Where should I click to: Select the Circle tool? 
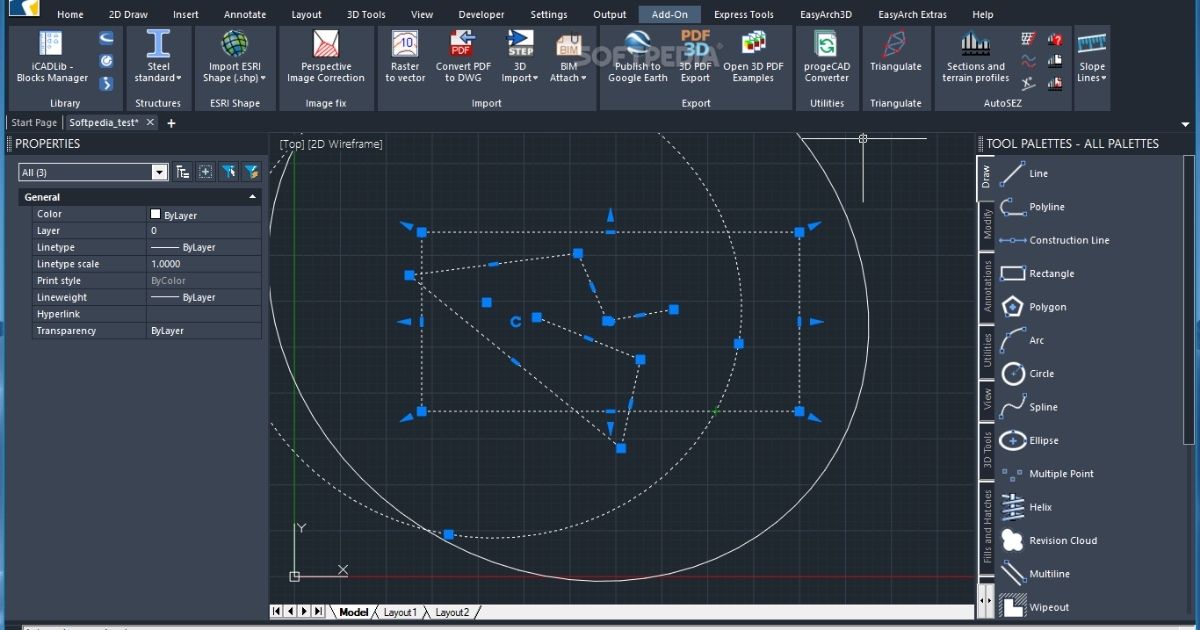click(1027, 373)
